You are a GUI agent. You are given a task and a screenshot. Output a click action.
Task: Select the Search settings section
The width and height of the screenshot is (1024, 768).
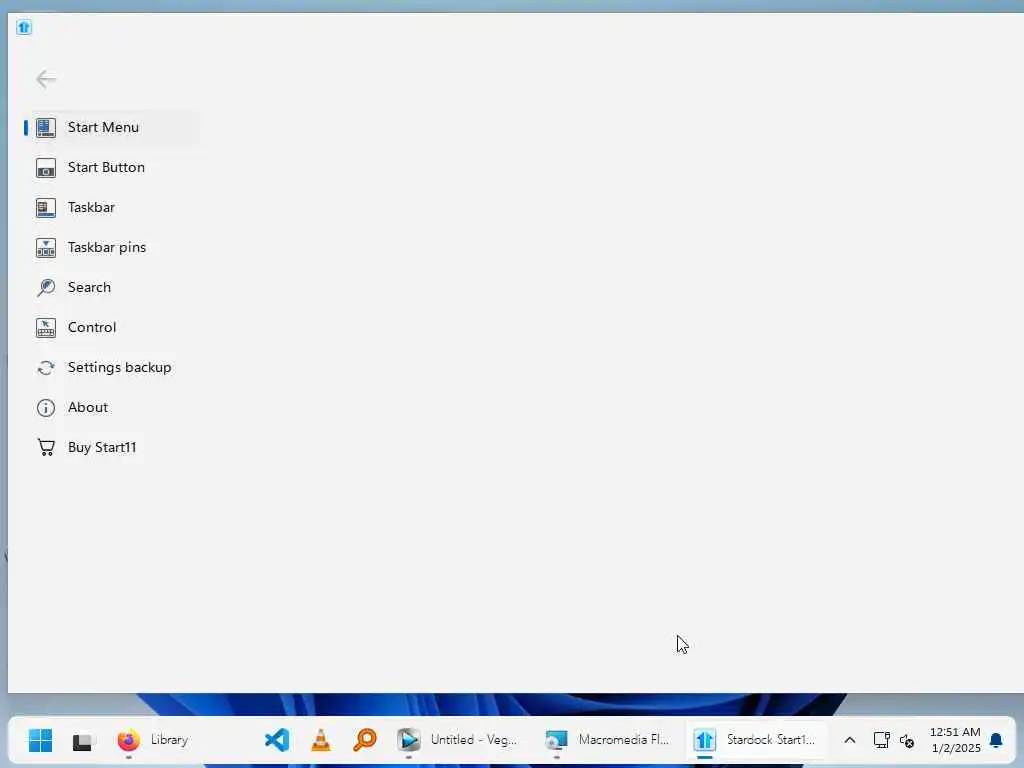[112, 287]
